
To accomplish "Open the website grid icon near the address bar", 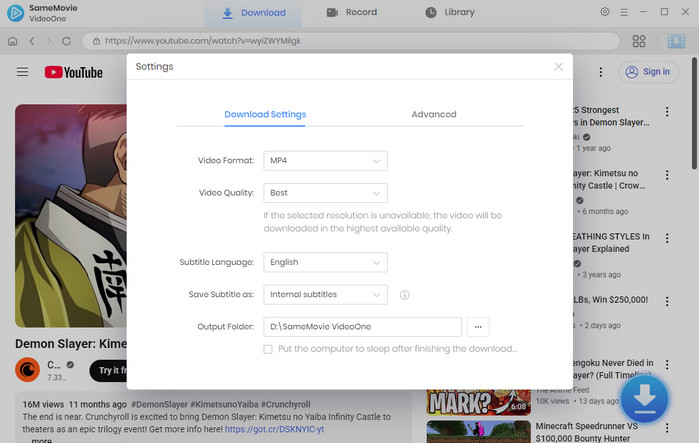I will 639,41.
